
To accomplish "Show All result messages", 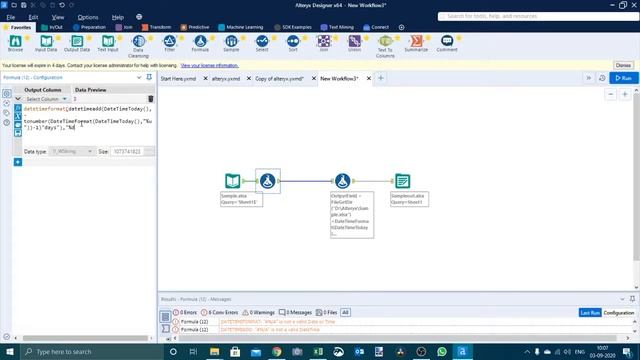I will pos(345,312).
